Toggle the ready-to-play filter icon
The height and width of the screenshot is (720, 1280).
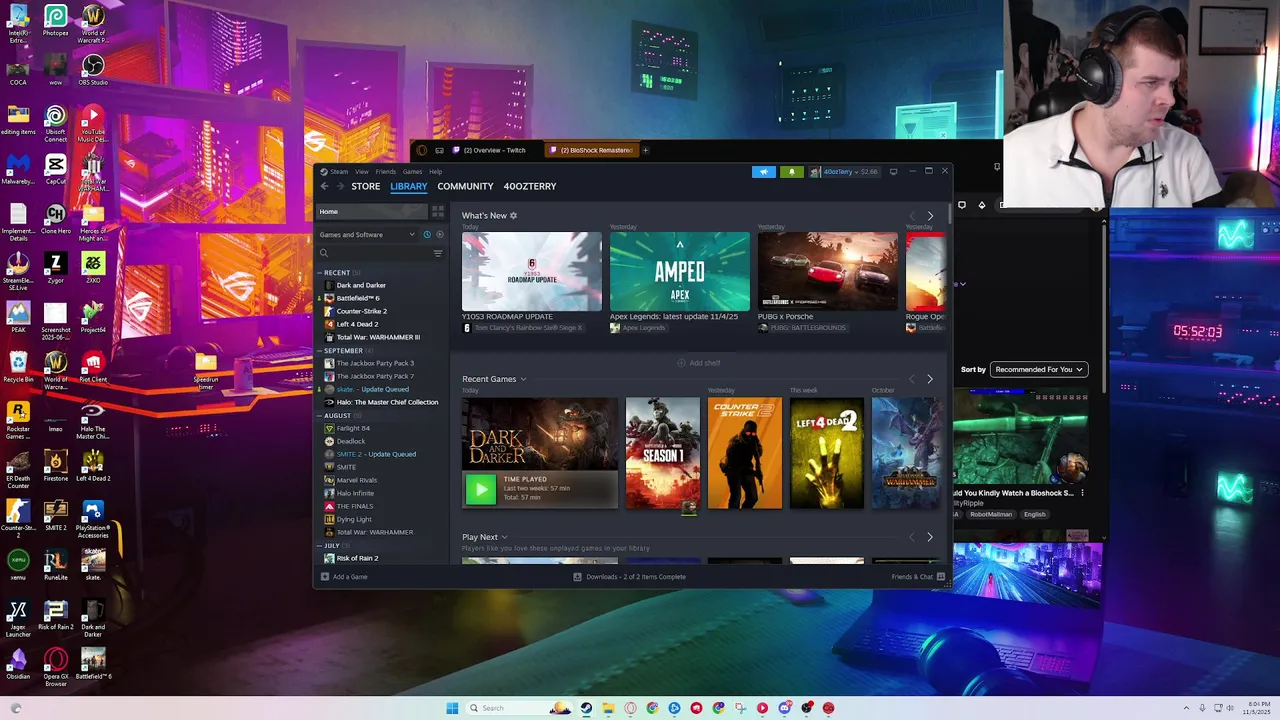tap(439, 234)
